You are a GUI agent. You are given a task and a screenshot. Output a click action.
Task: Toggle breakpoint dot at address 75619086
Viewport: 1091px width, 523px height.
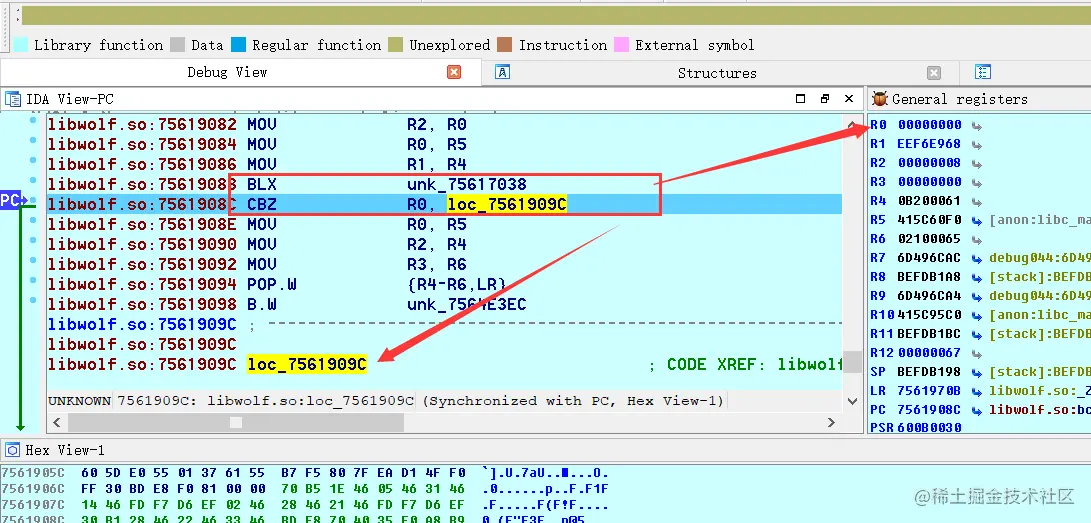pyautogui.click(x=33, y=161)
